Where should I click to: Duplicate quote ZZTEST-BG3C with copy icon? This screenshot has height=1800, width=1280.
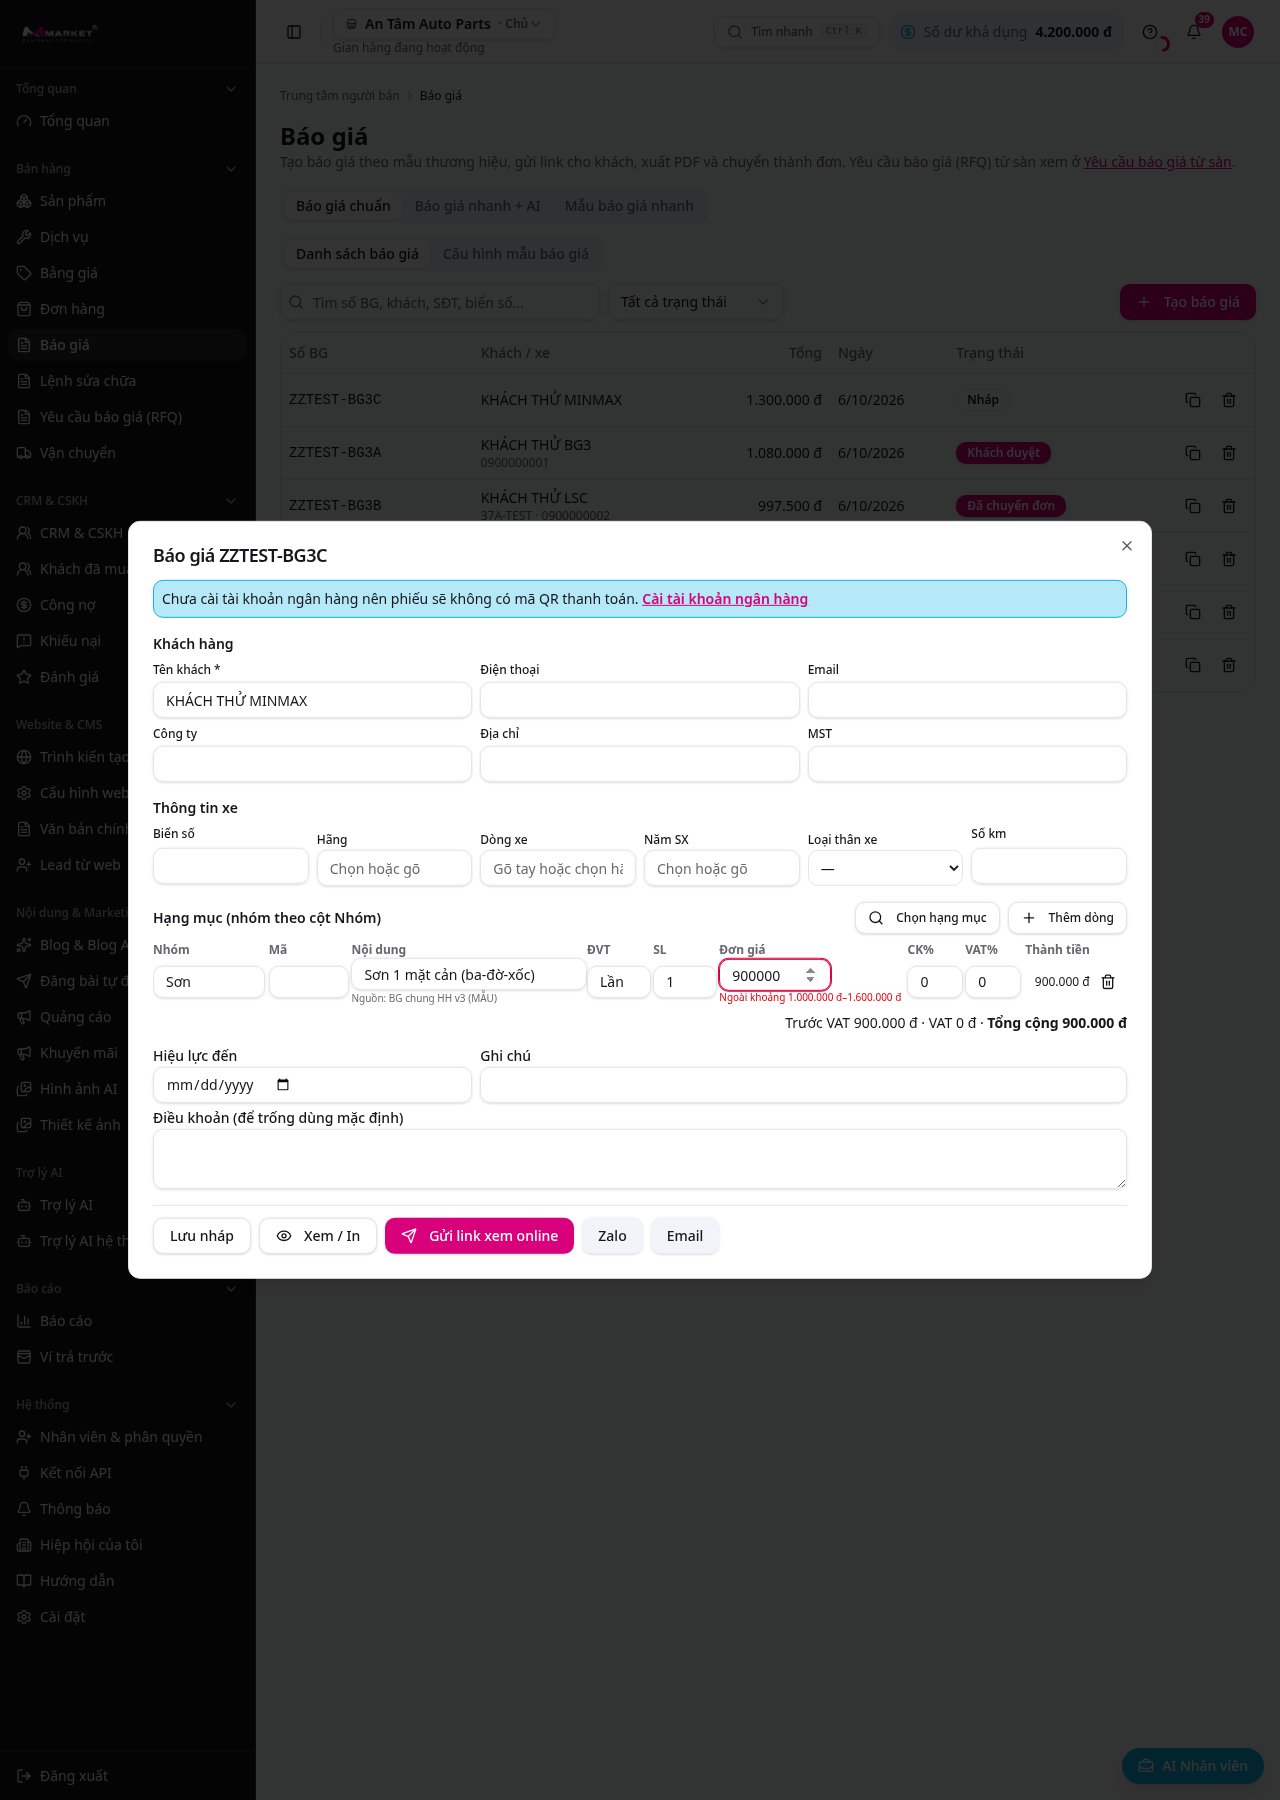click(x=1193, y=400)
